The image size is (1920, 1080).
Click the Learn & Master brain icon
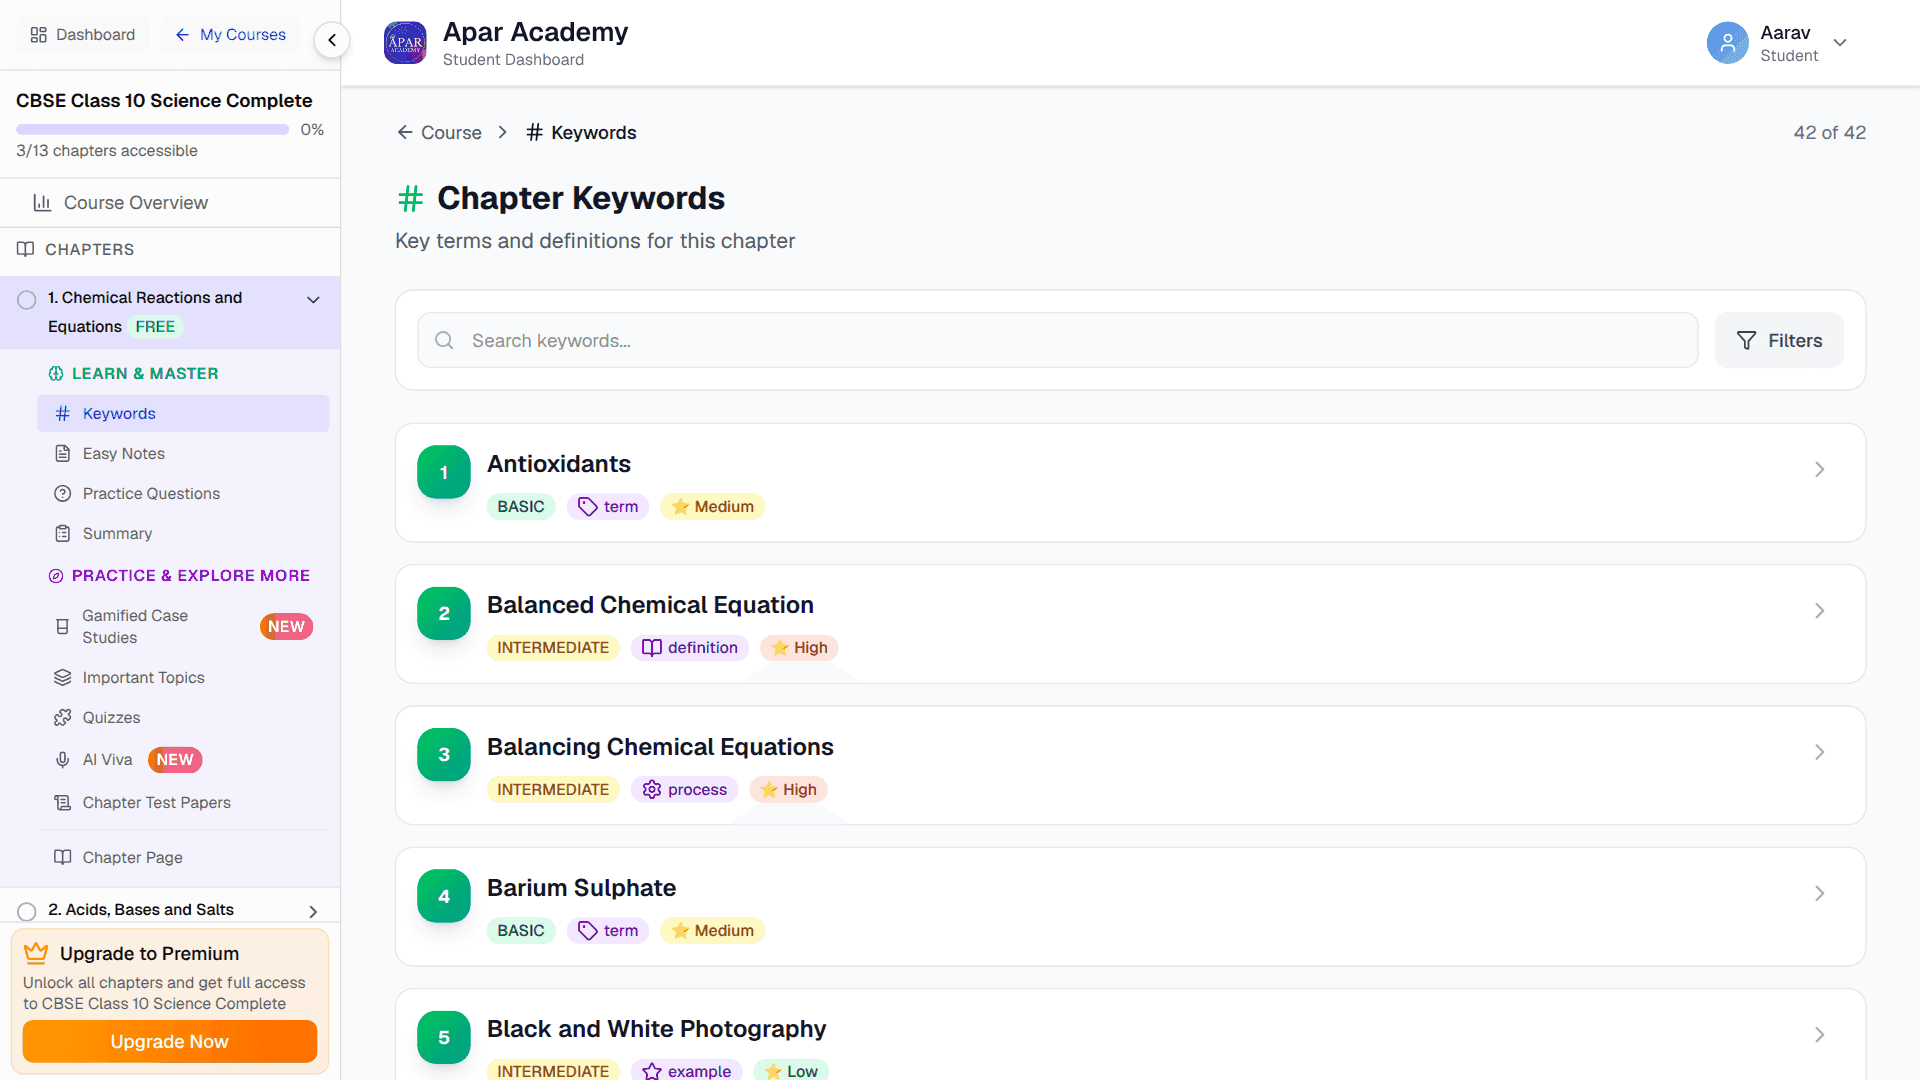coord(56,374)
